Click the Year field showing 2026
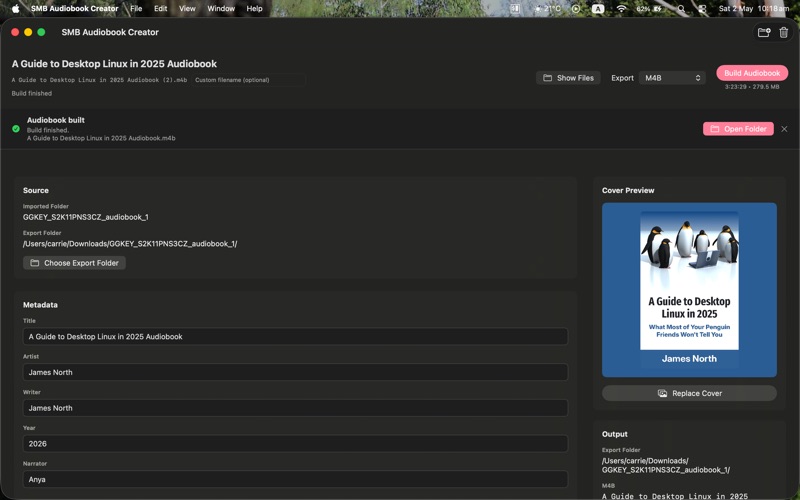800x500 pixels. 295,444
